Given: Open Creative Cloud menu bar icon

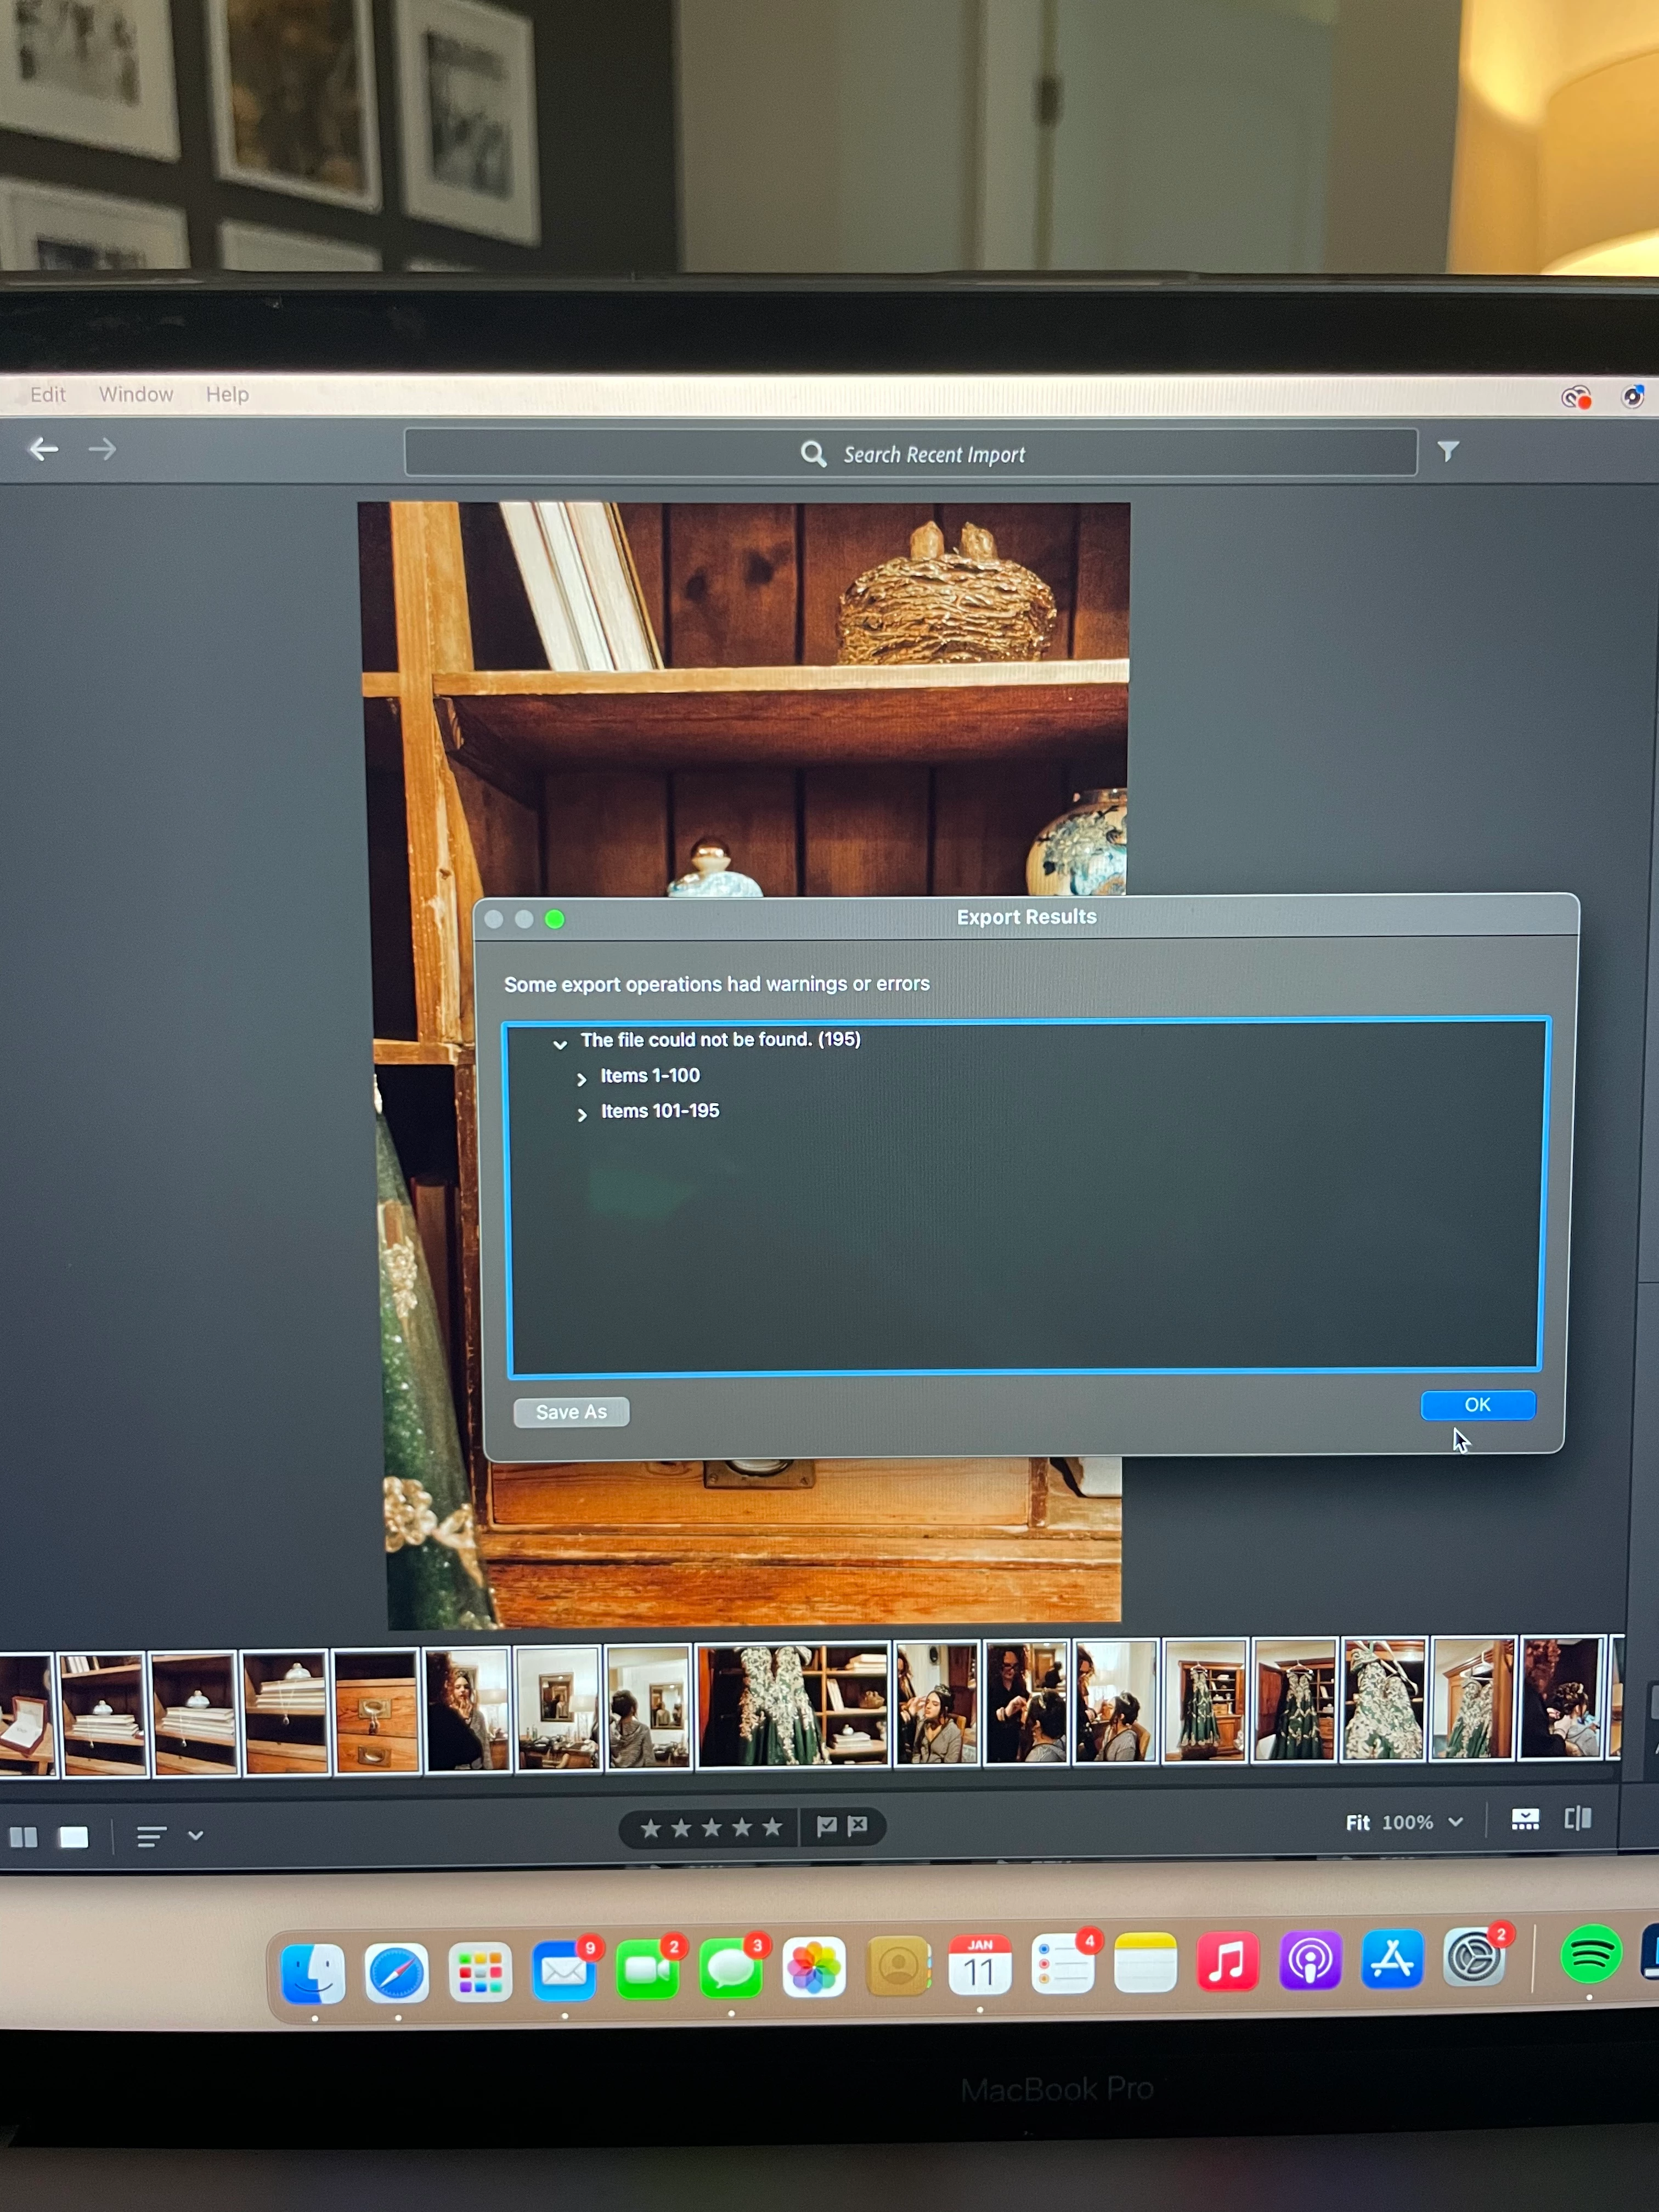Looking at the screenshot, I should point(1576,398).
